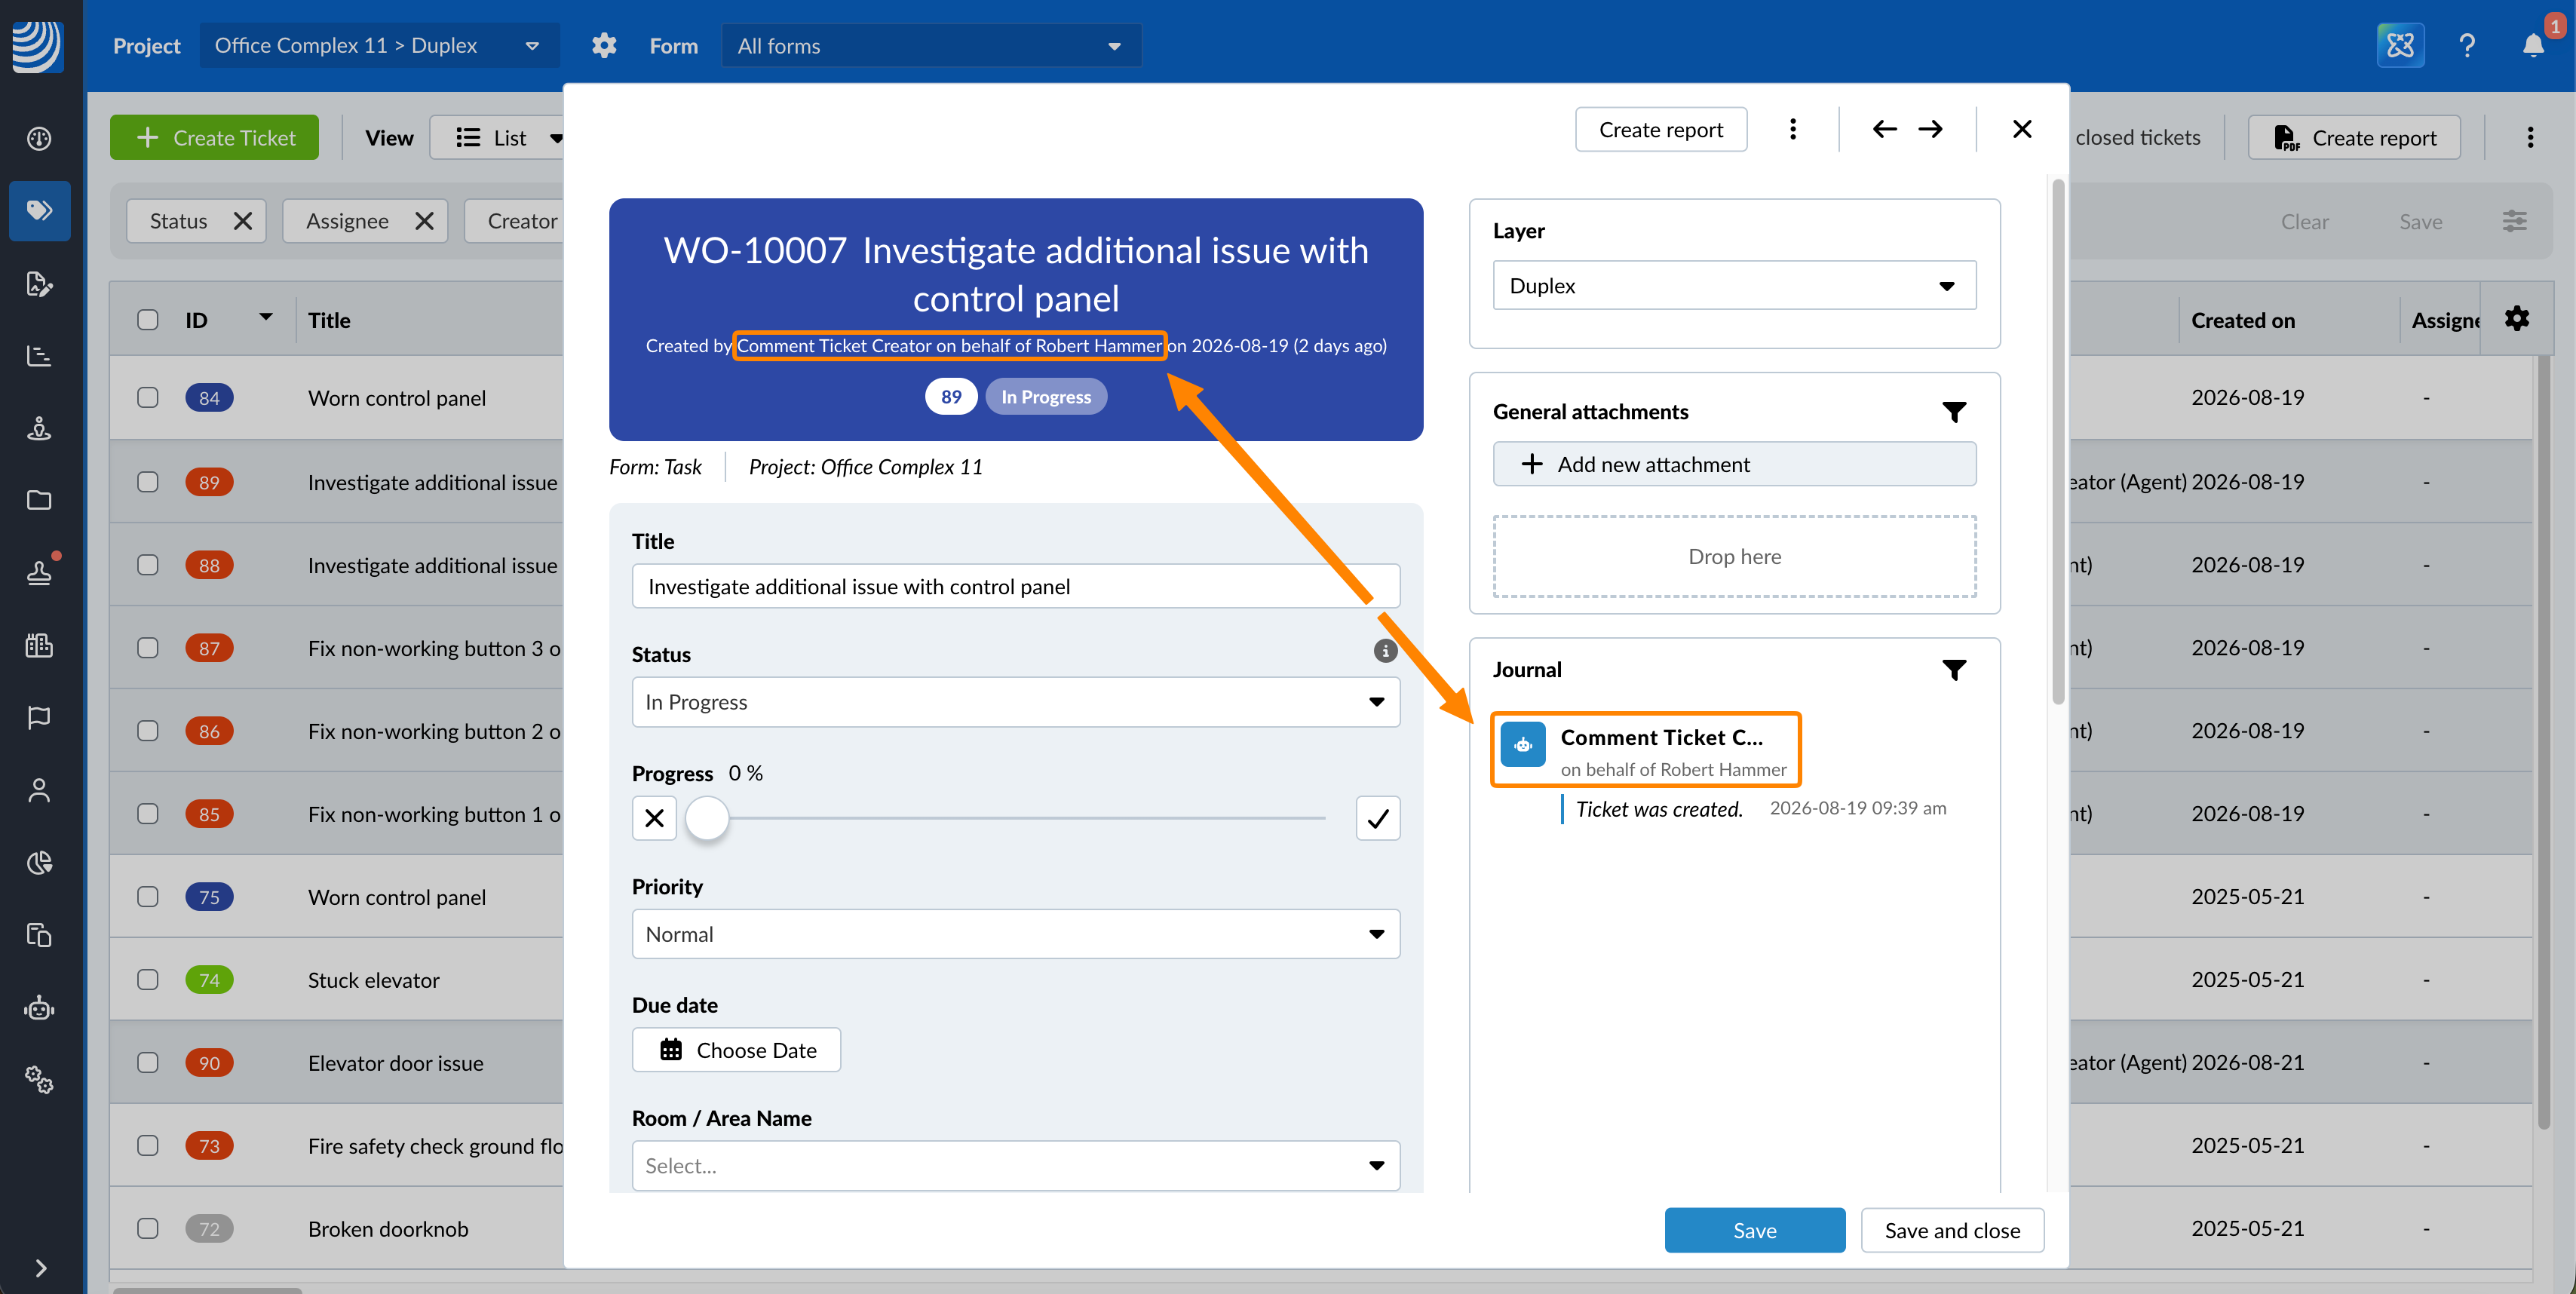Sort by the ID column arrow

click(x=266, y=318)
